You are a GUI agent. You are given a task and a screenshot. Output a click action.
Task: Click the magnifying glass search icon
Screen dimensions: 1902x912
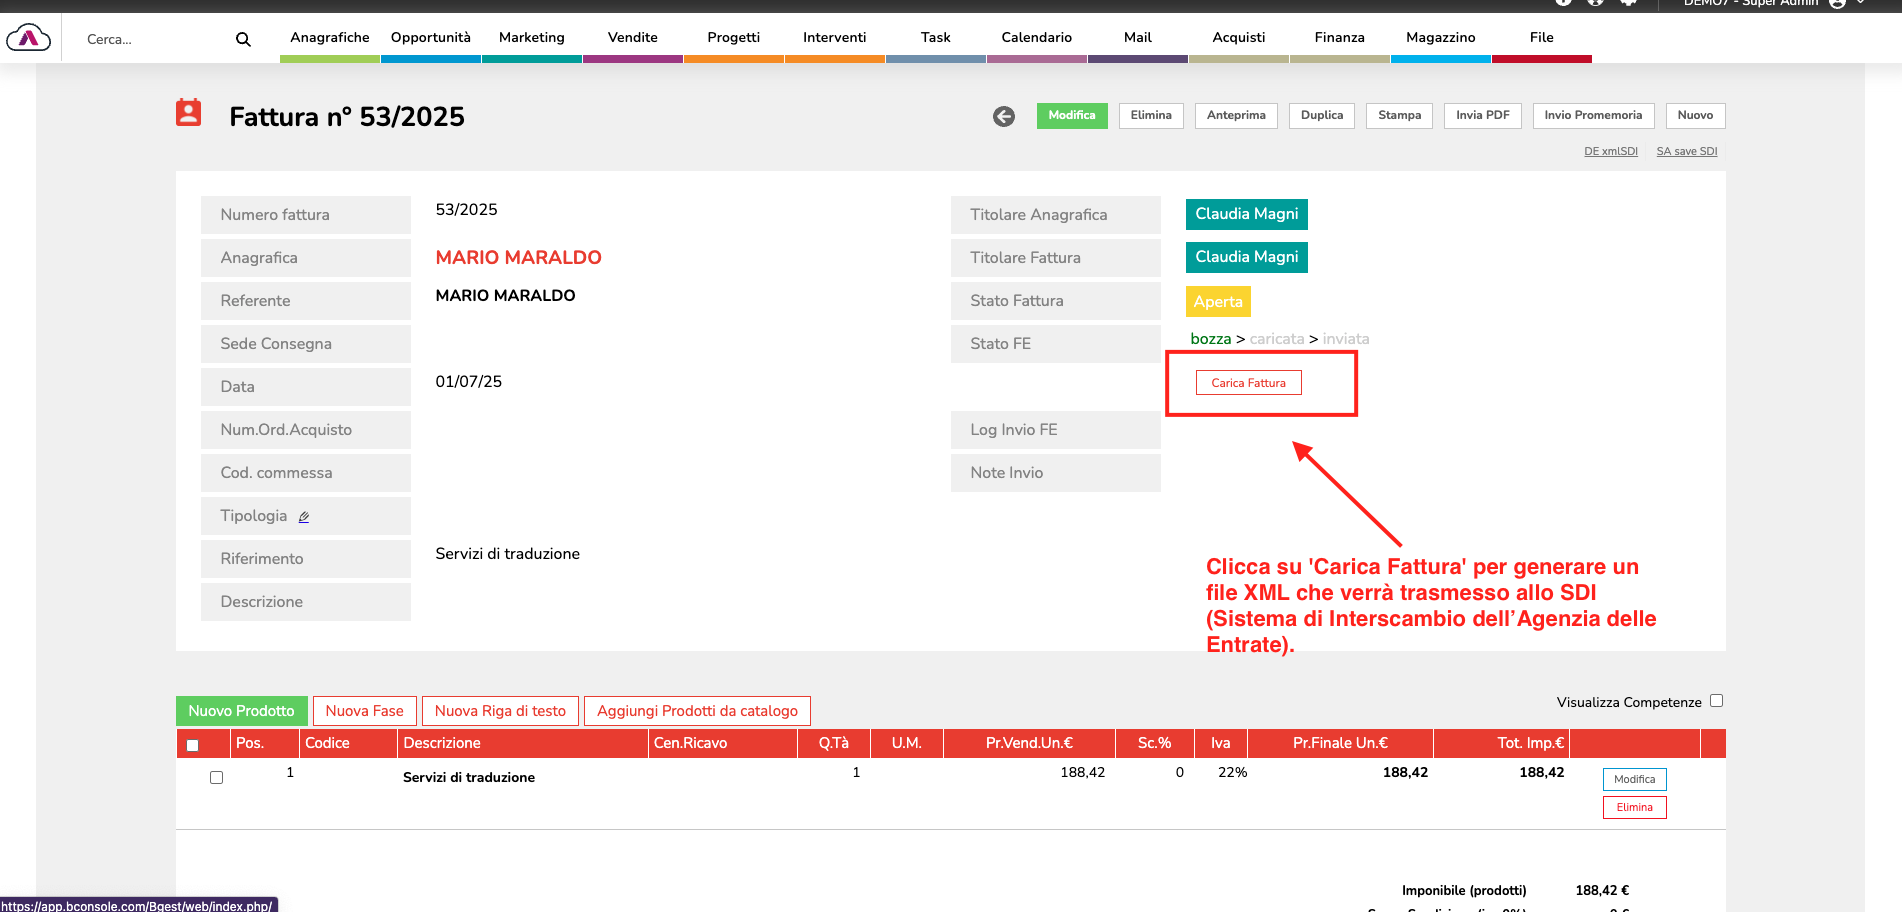(x=243, y=39)
